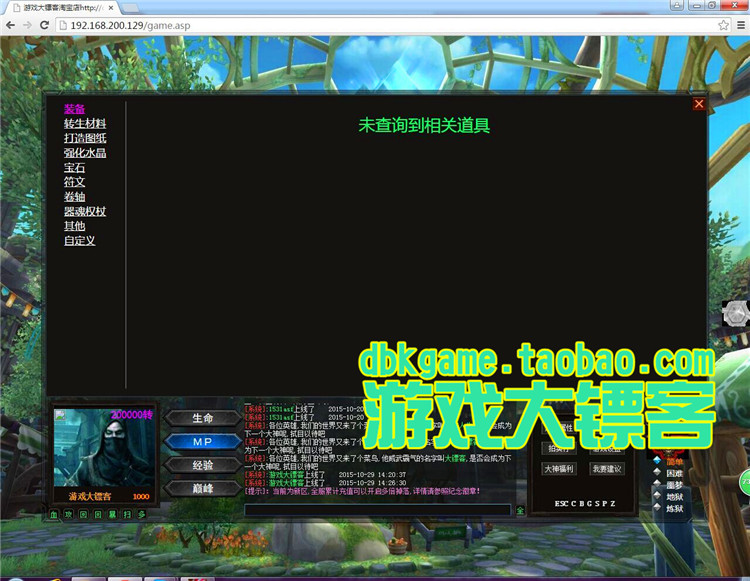Select the 打造图纸 category
The image size is (750, 581).
pos(85,138)
